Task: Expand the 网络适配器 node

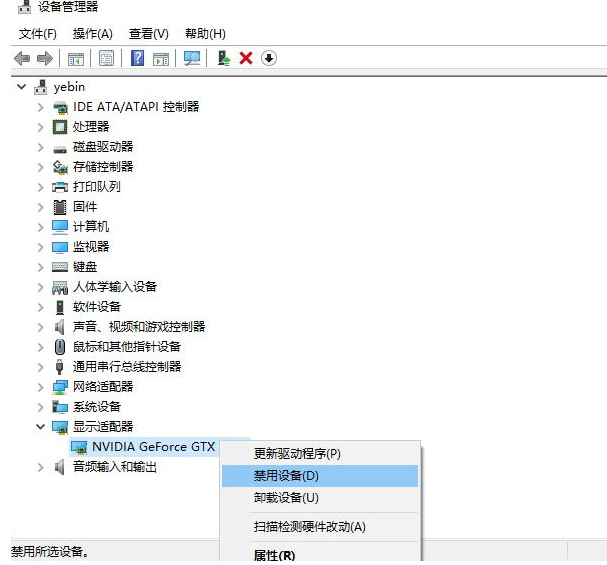Action: 40,387
